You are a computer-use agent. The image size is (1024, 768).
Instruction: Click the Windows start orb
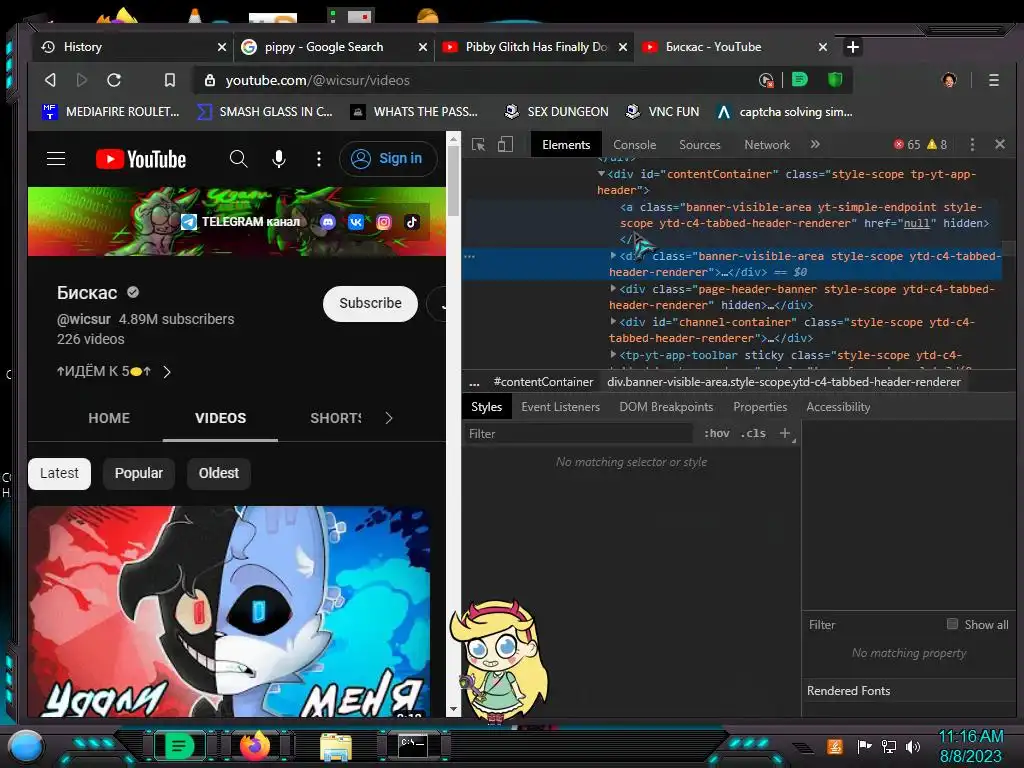click(26, 746)
